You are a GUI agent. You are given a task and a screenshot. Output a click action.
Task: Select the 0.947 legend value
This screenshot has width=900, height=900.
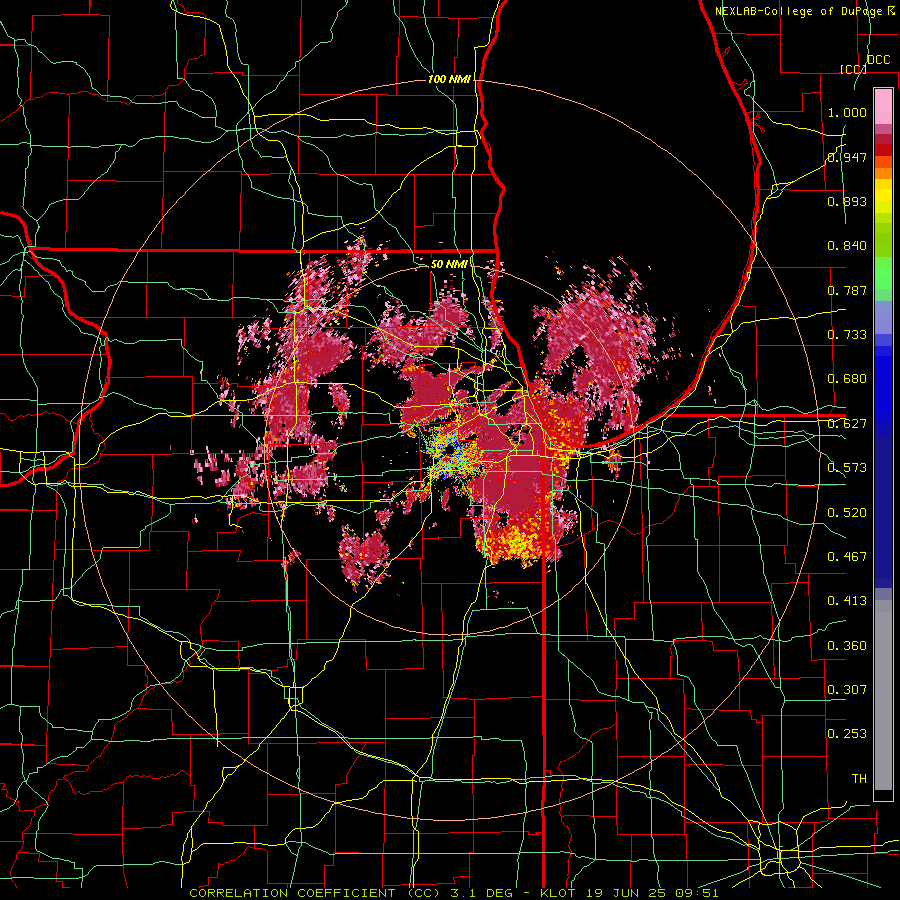pyautogui.click(x=847, y=157)
